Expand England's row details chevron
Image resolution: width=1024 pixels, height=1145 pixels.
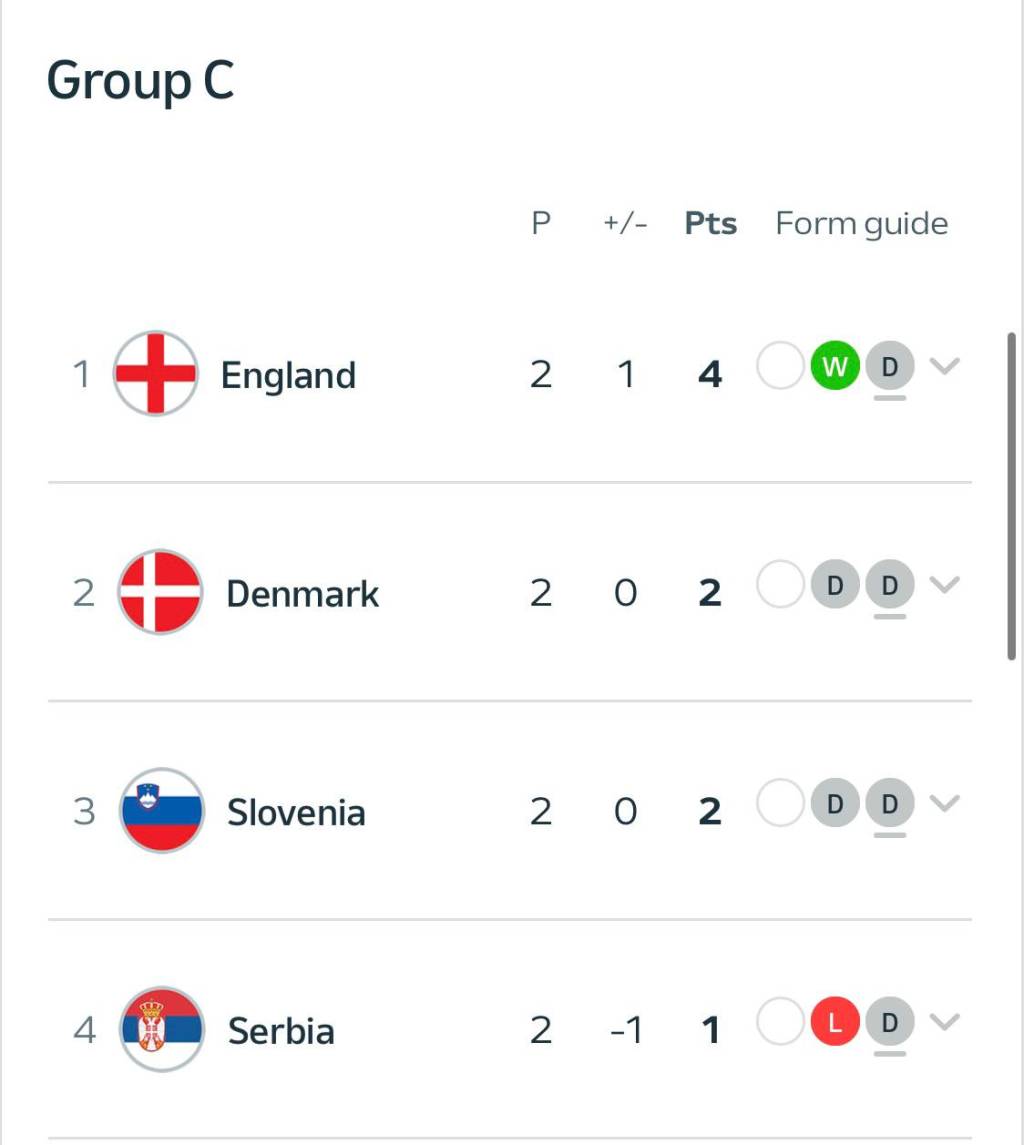[x=944, y=367]
